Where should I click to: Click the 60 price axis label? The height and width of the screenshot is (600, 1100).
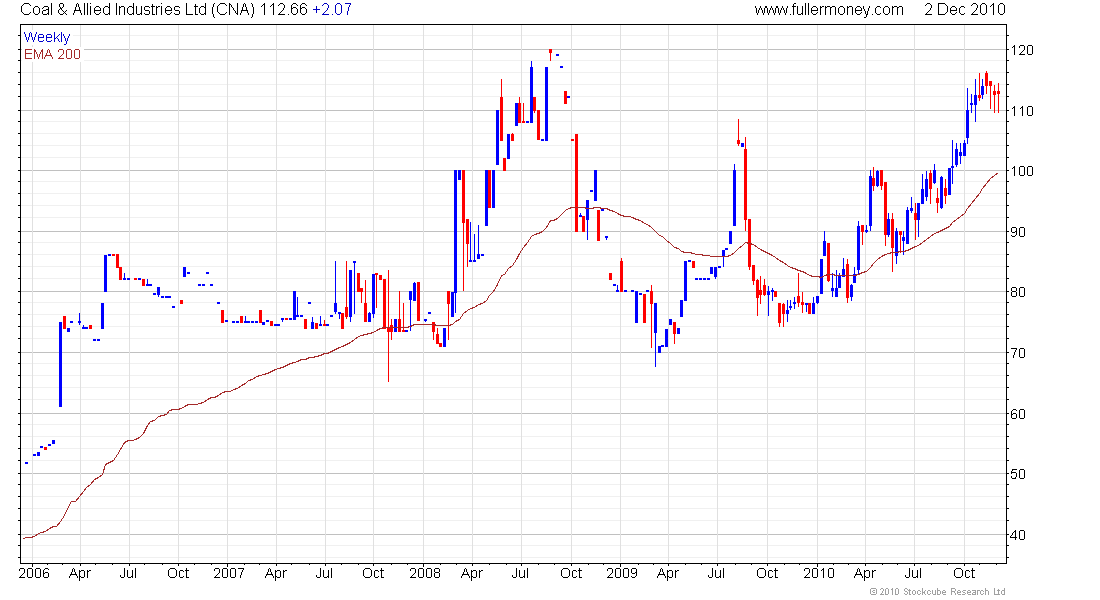(x=1017, y=414)
